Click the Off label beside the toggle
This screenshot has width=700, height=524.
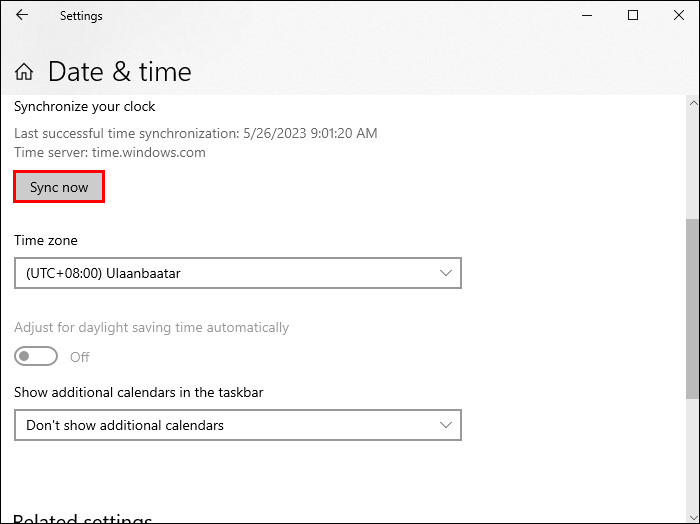coord(80,357)
